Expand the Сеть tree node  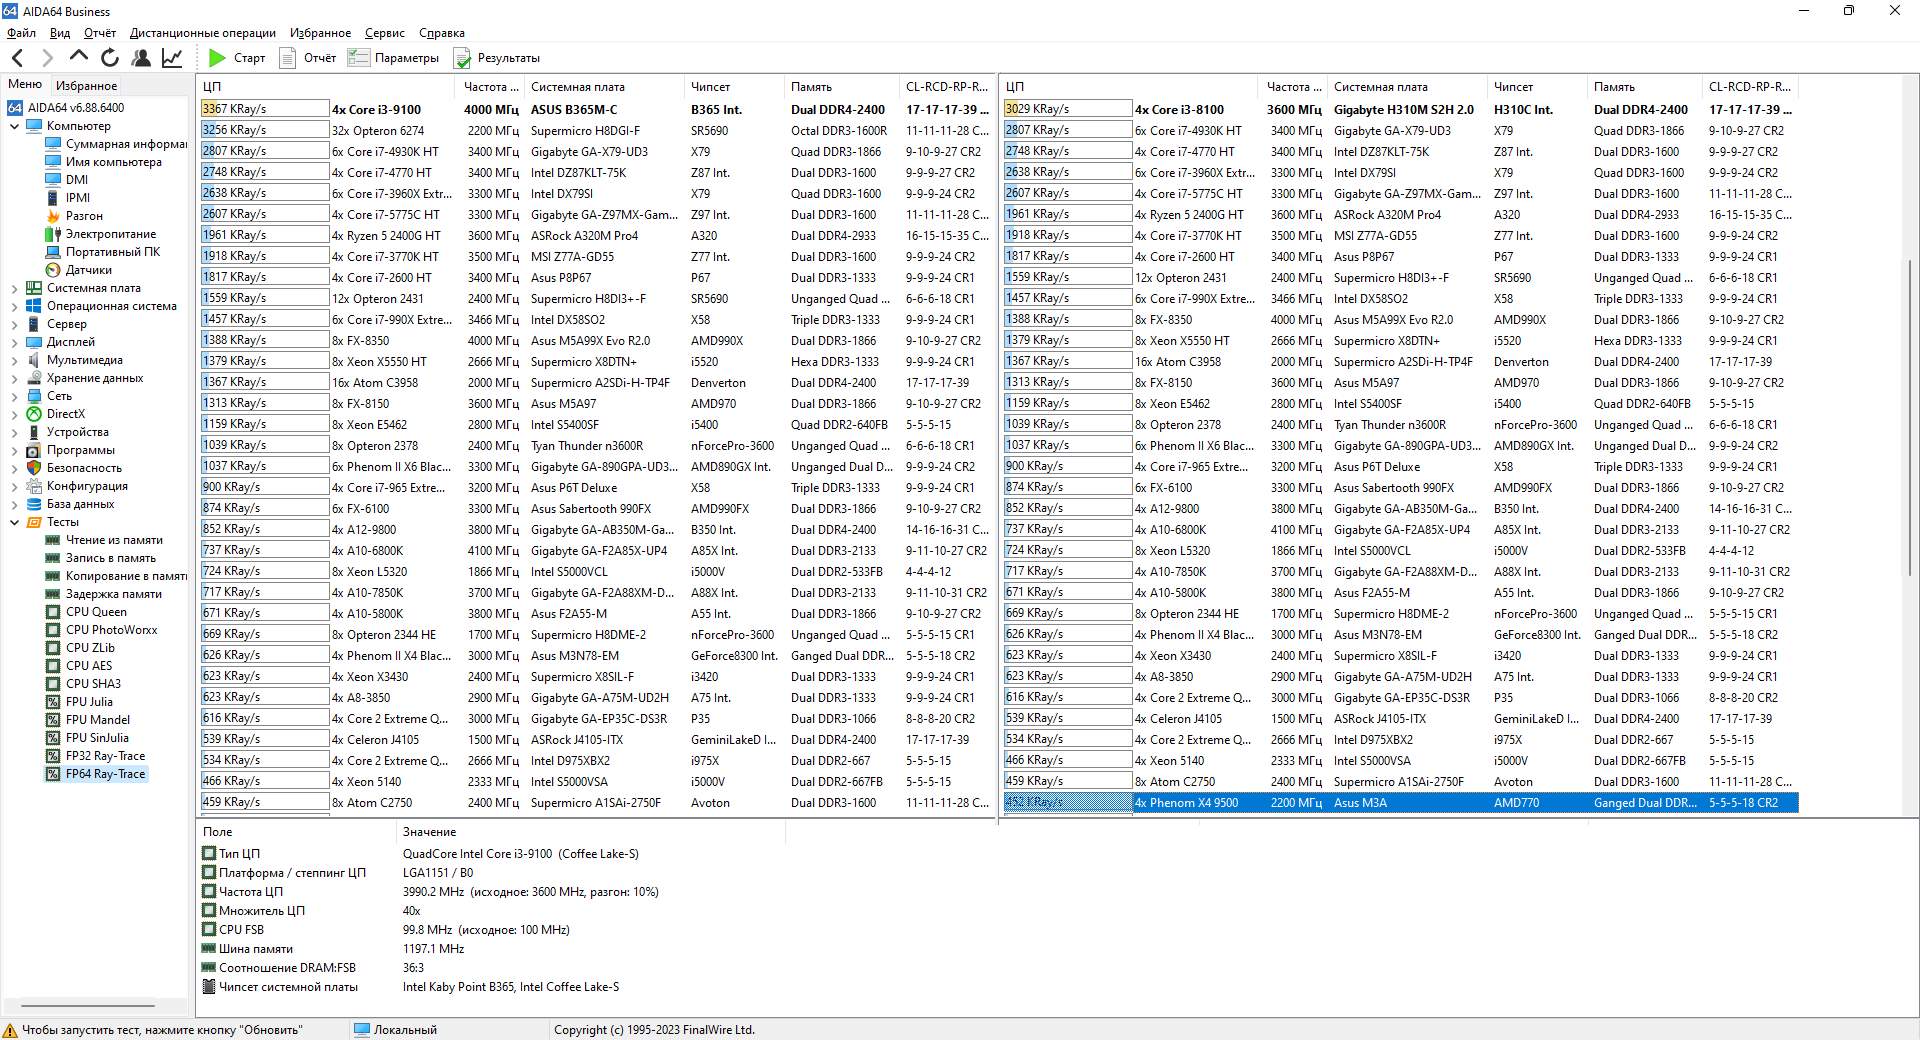pos(15,396)
